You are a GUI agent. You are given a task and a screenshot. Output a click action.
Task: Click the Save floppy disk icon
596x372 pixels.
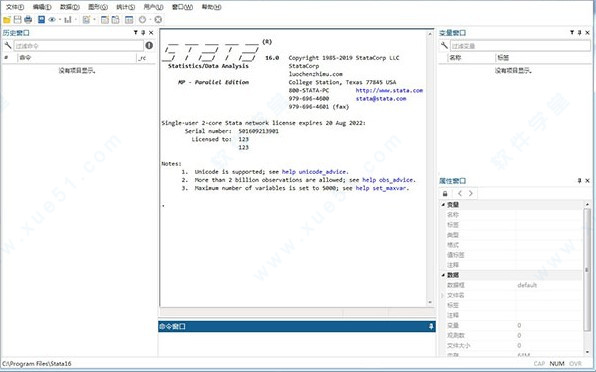17,20
